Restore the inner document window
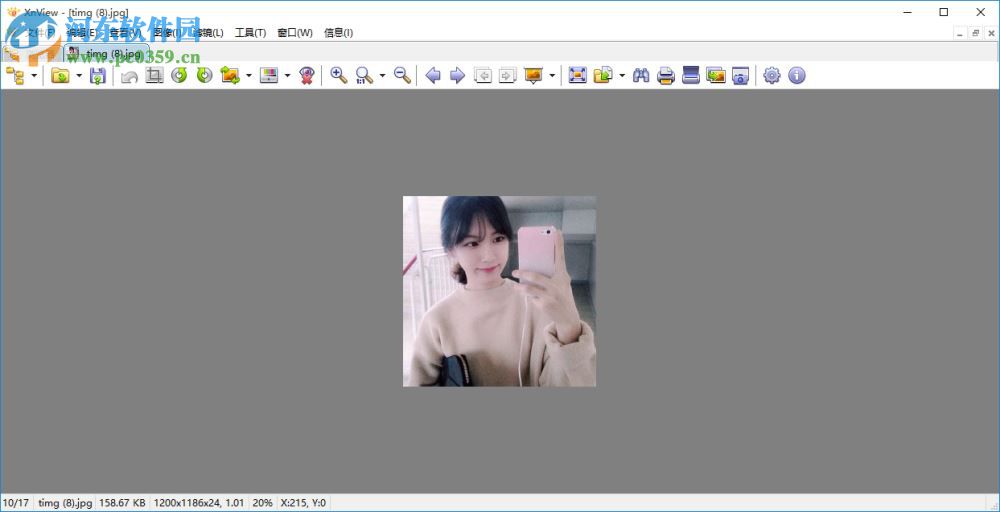 coord(975,33)
